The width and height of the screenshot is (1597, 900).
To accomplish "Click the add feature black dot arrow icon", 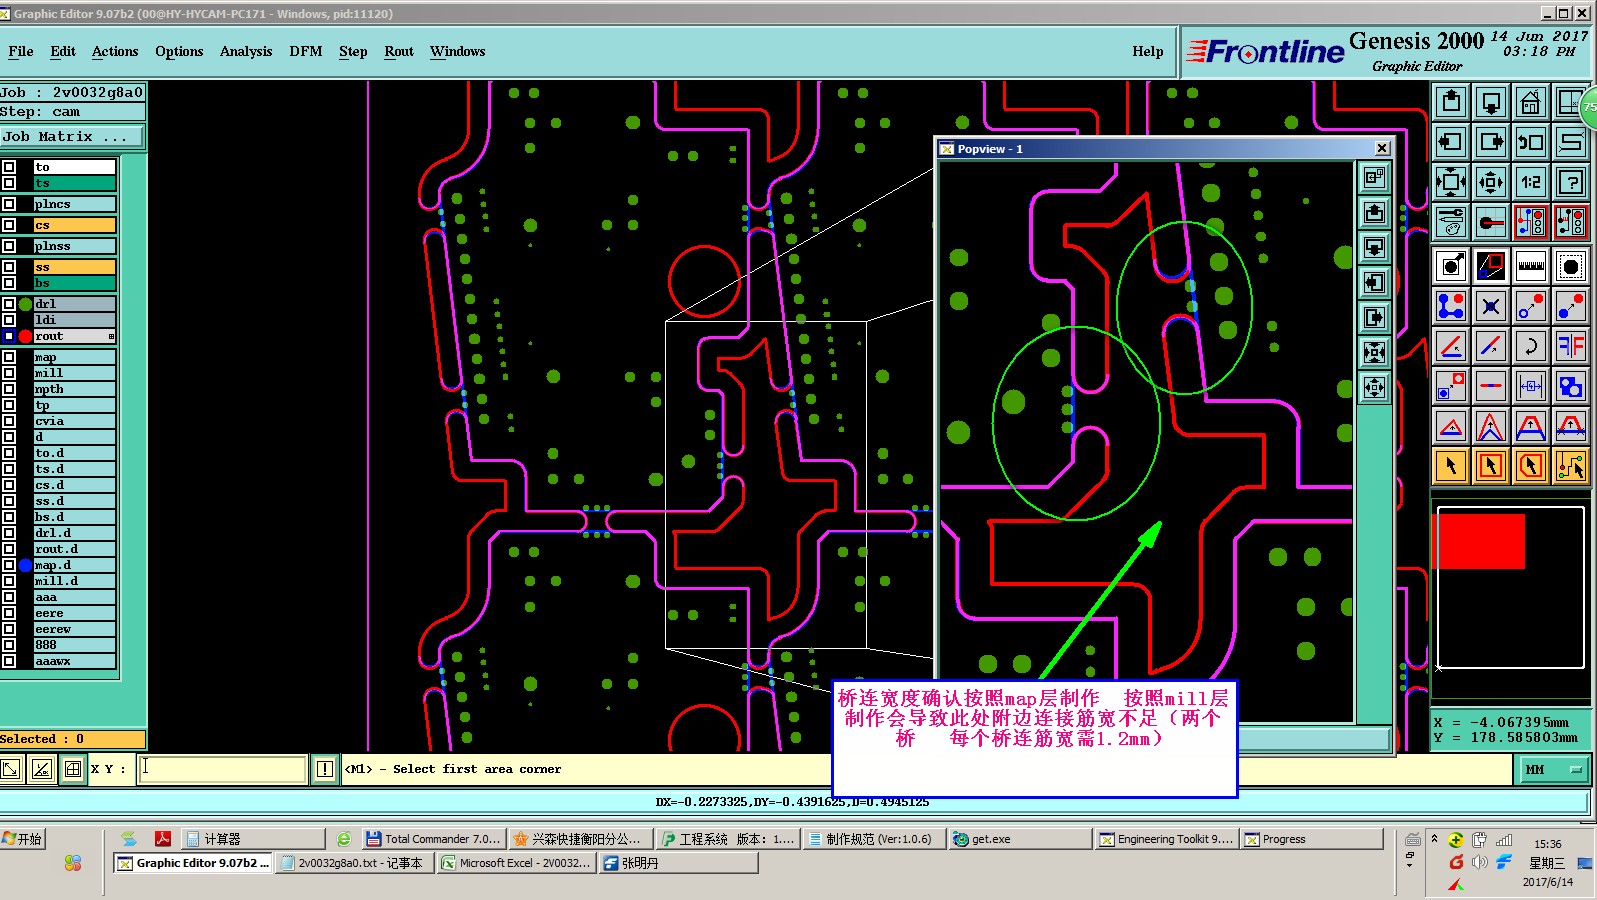I will pos(1451,266).
